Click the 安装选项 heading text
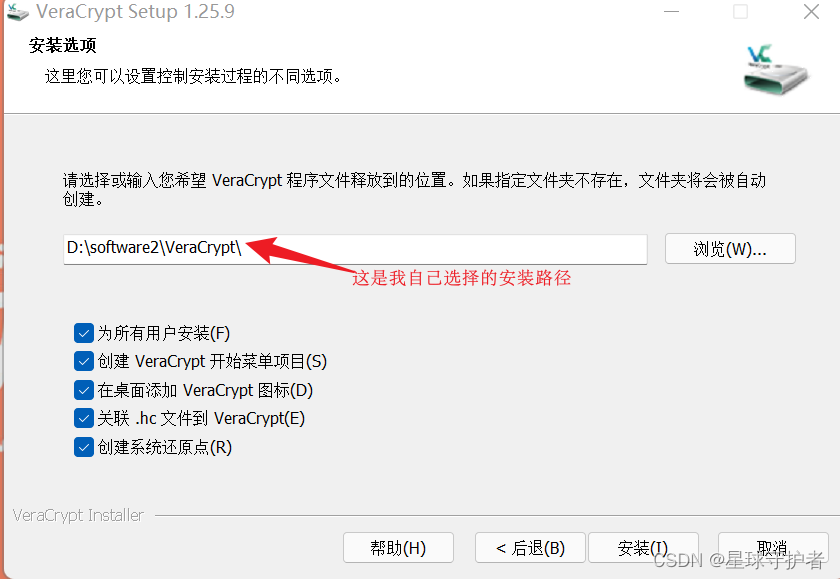840x579 pixels. [63, 46]
